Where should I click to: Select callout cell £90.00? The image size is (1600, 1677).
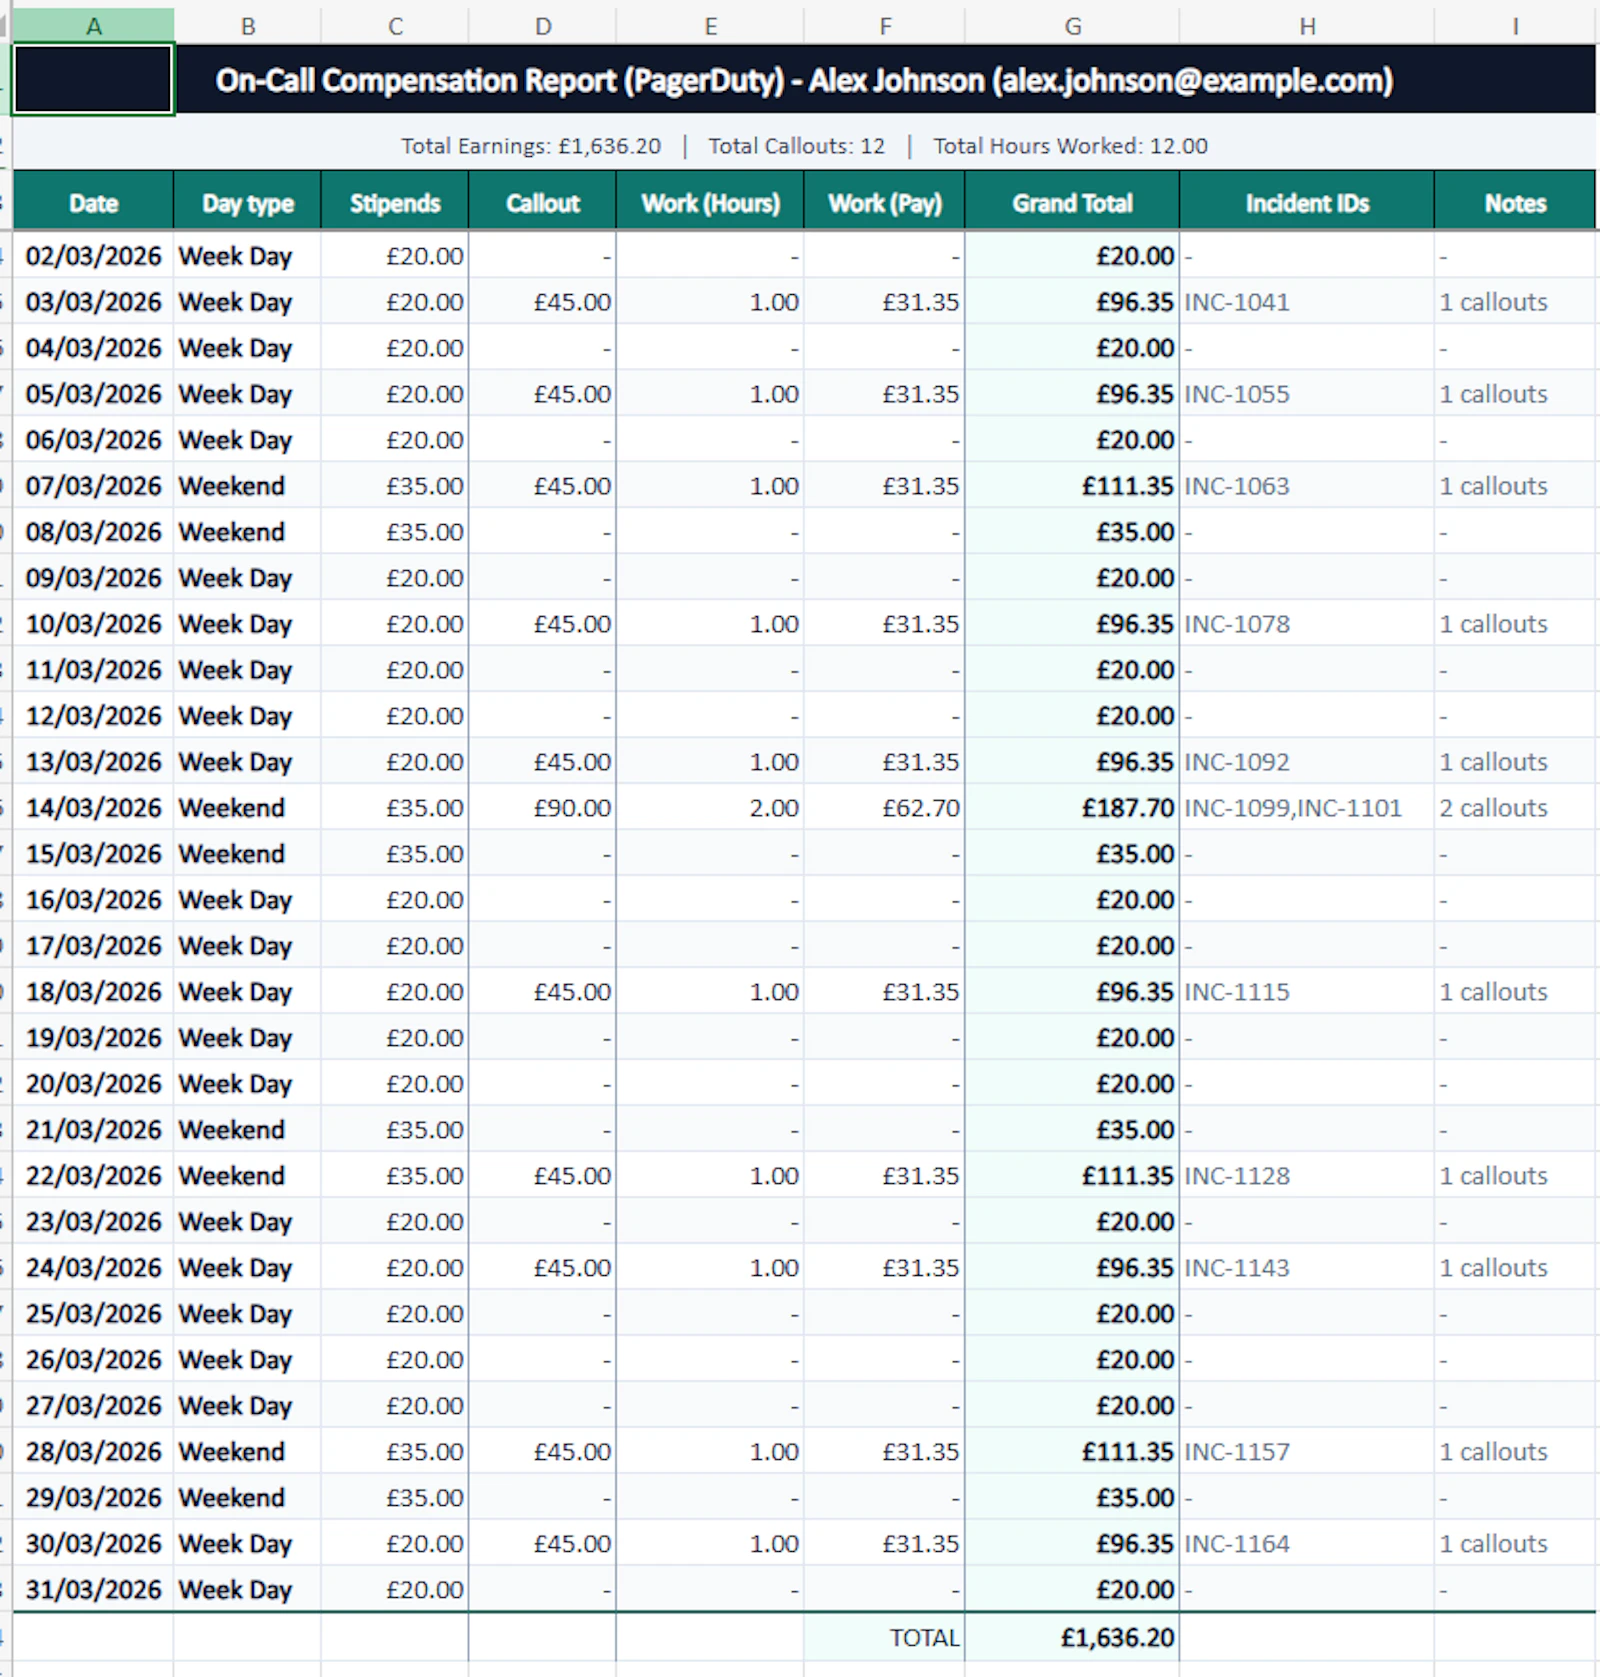tap(542, 808)
